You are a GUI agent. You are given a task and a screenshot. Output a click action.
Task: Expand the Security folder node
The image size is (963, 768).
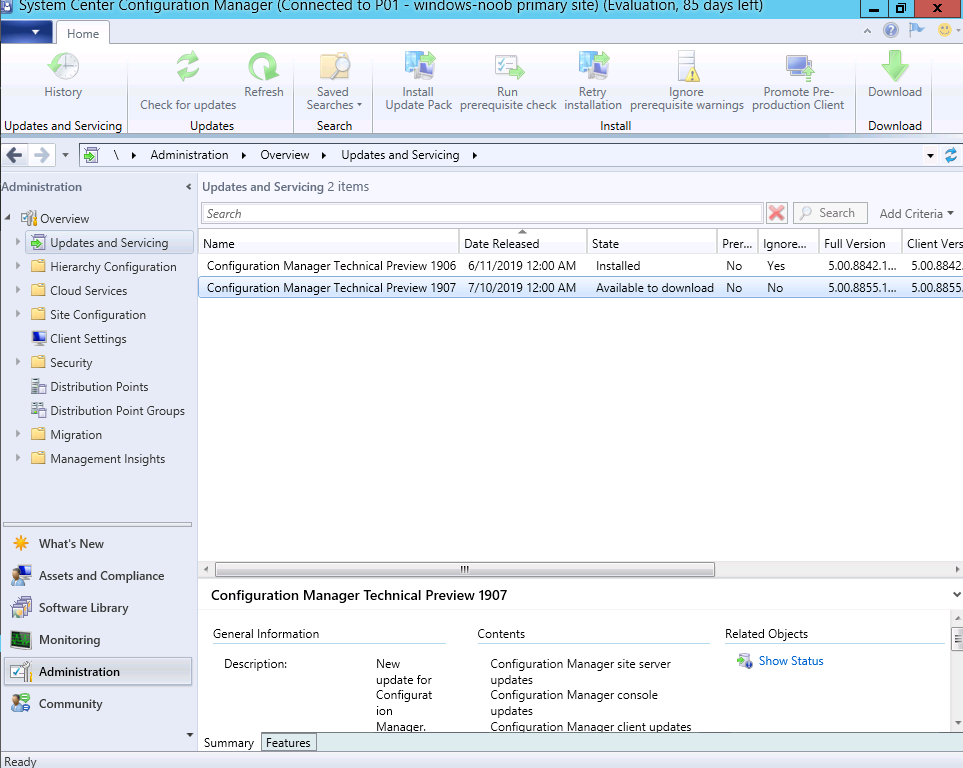pyautogui.click(x=18, y=362)
